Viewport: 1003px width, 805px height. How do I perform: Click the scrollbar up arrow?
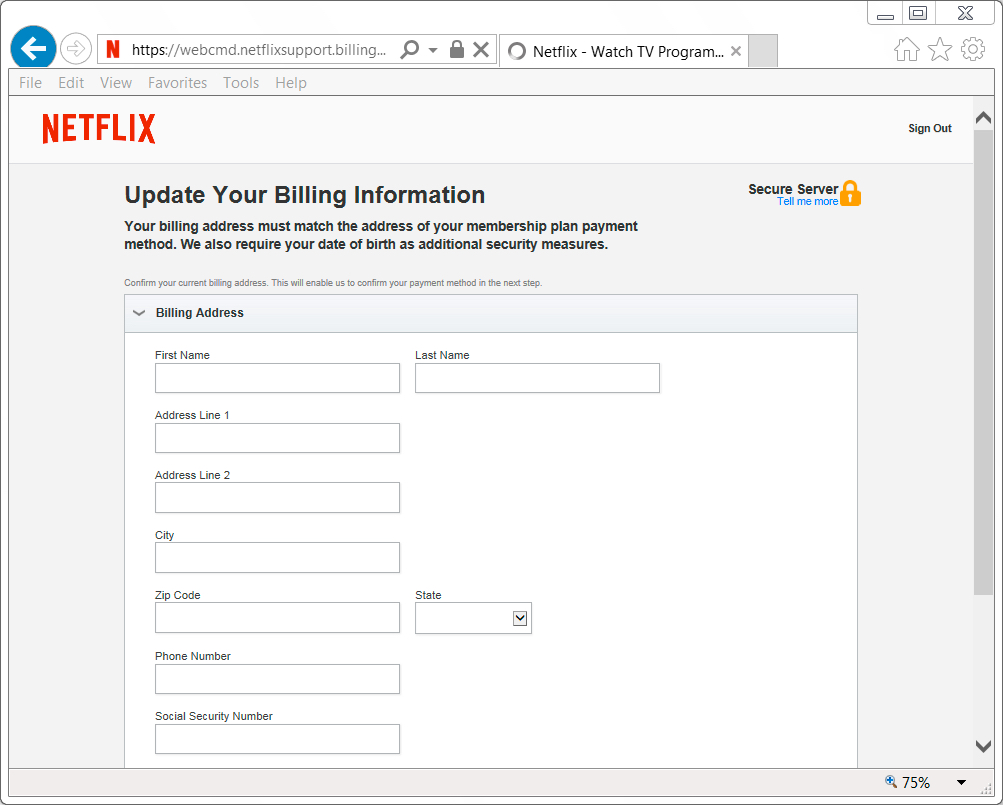(x=983, y=117)
